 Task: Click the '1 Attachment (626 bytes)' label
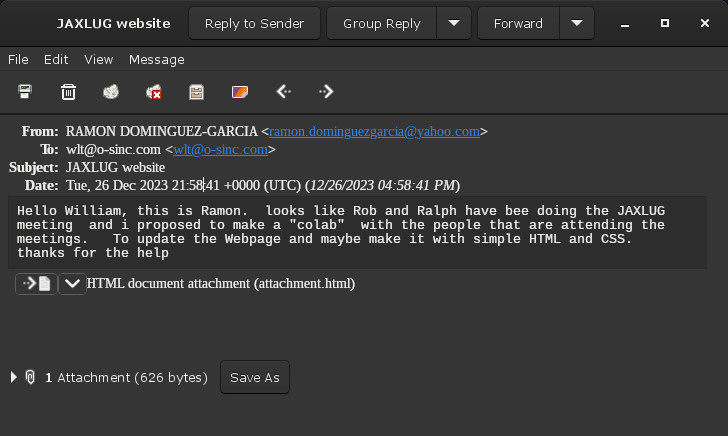point(126,377)
